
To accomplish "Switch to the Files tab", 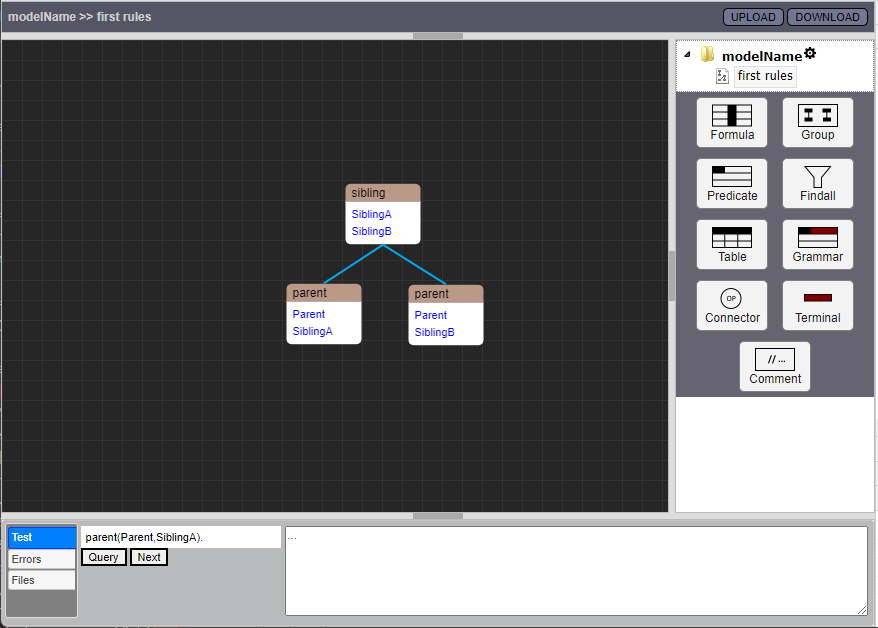I will [x=41, y=580].
